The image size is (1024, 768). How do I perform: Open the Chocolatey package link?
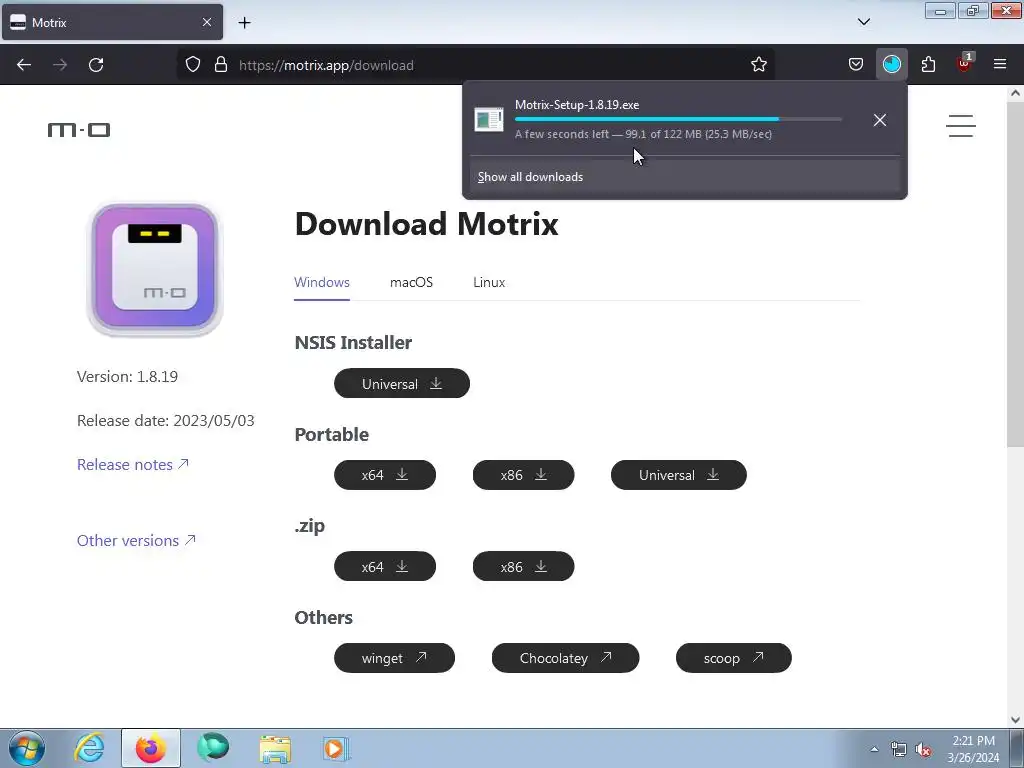566,658
